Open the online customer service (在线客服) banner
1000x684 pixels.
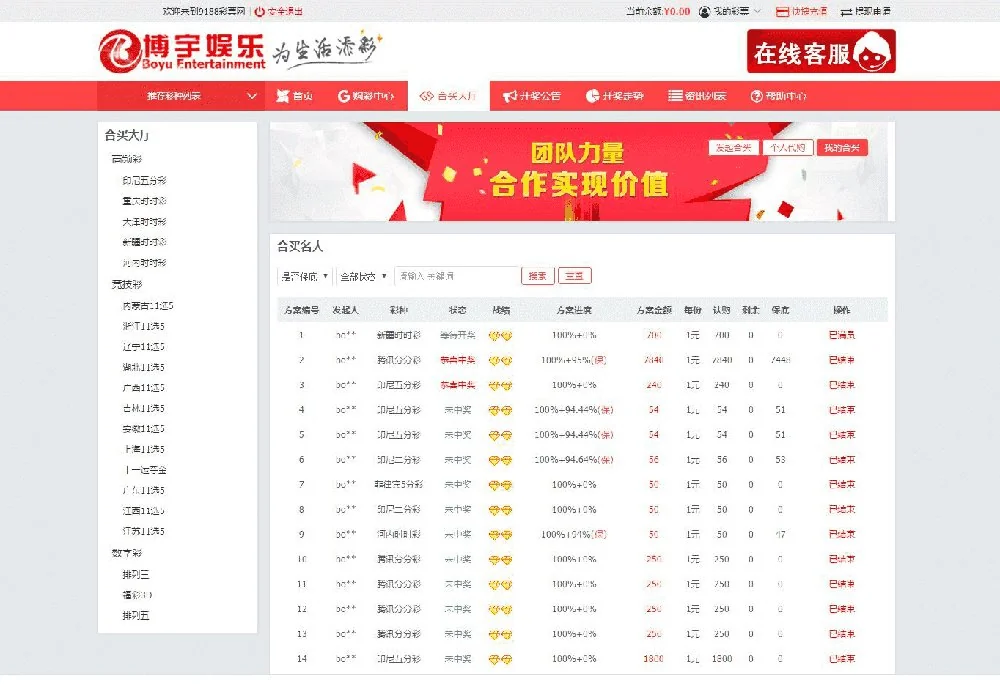[820, 51]
